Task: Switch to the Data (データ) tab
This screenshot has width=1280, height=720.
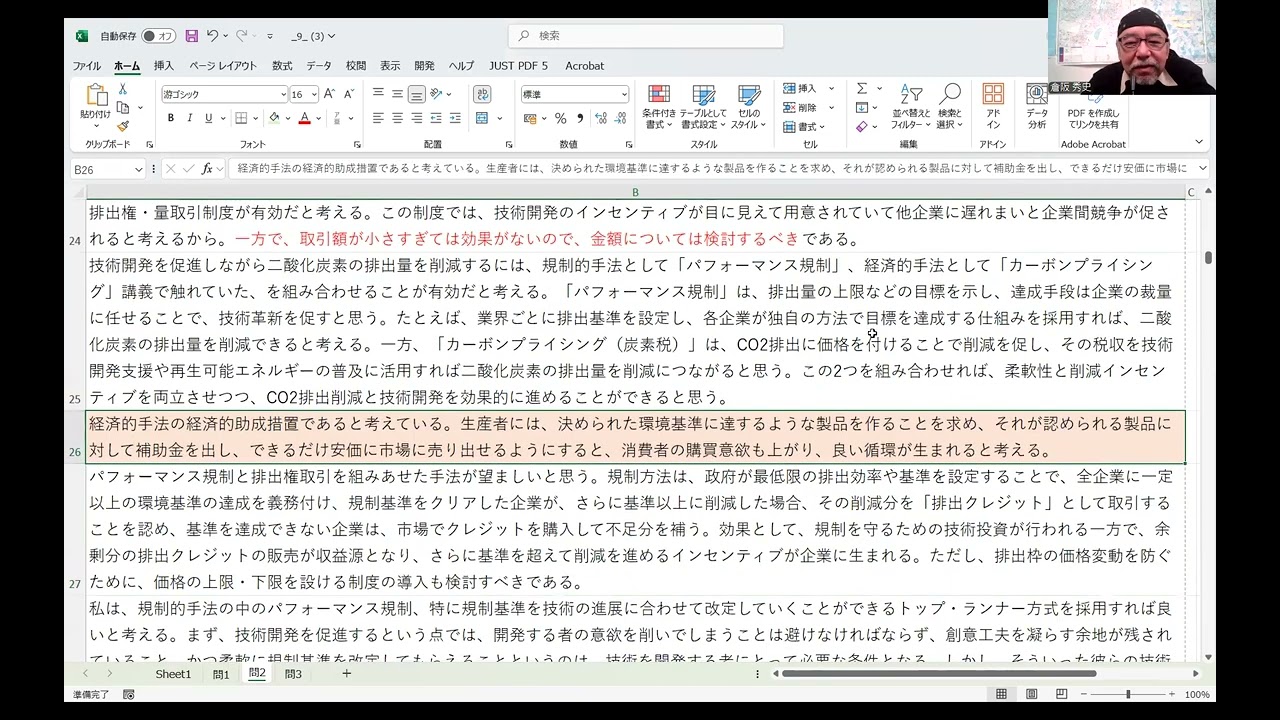Action: tap(319, 66)
